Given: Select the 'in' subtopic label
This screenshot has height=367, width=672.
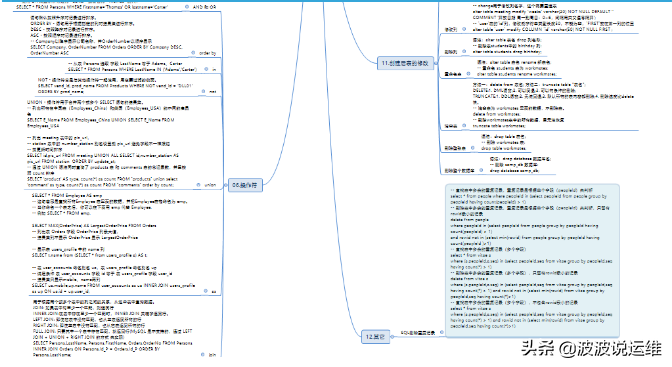Looking at the screenshot, I should point(214,69).
